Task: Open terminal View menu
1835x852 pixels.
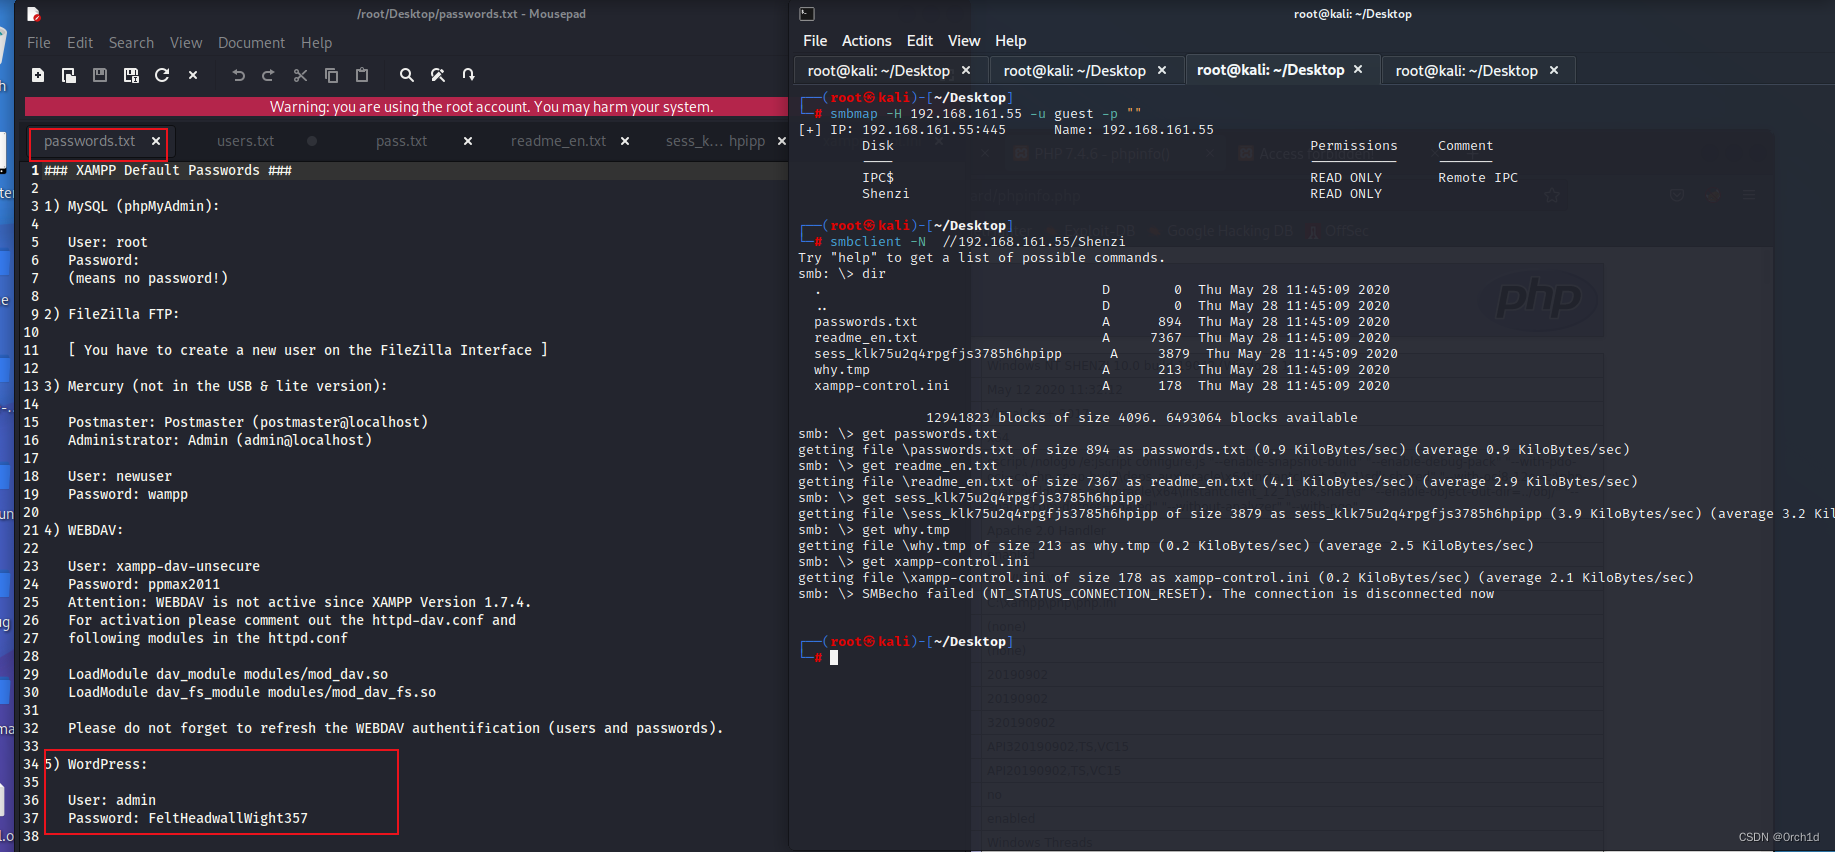Action: point(964,41)
